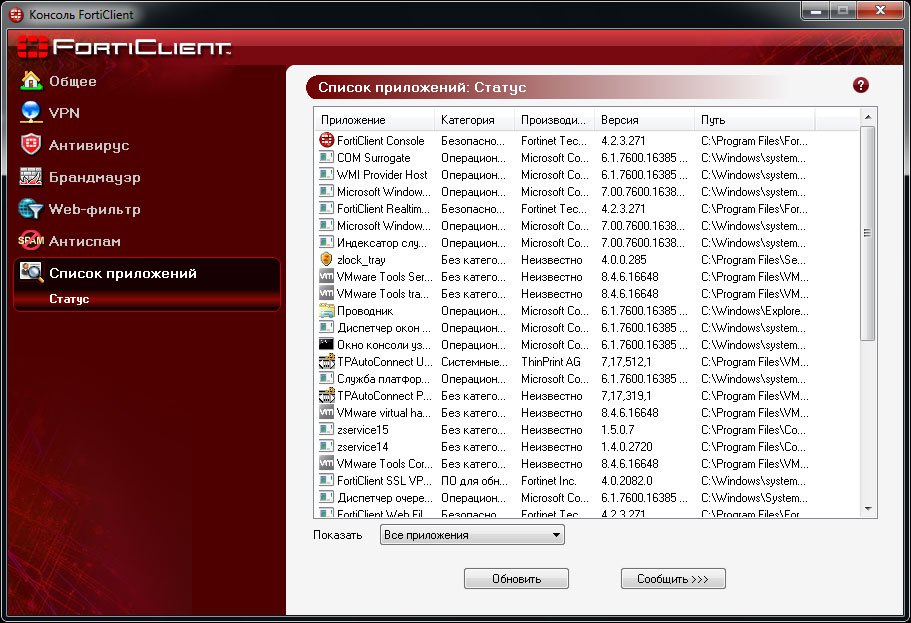Click the VMware virtual ha... vm icon
The image size is (911, 623).
coord(327,413)
